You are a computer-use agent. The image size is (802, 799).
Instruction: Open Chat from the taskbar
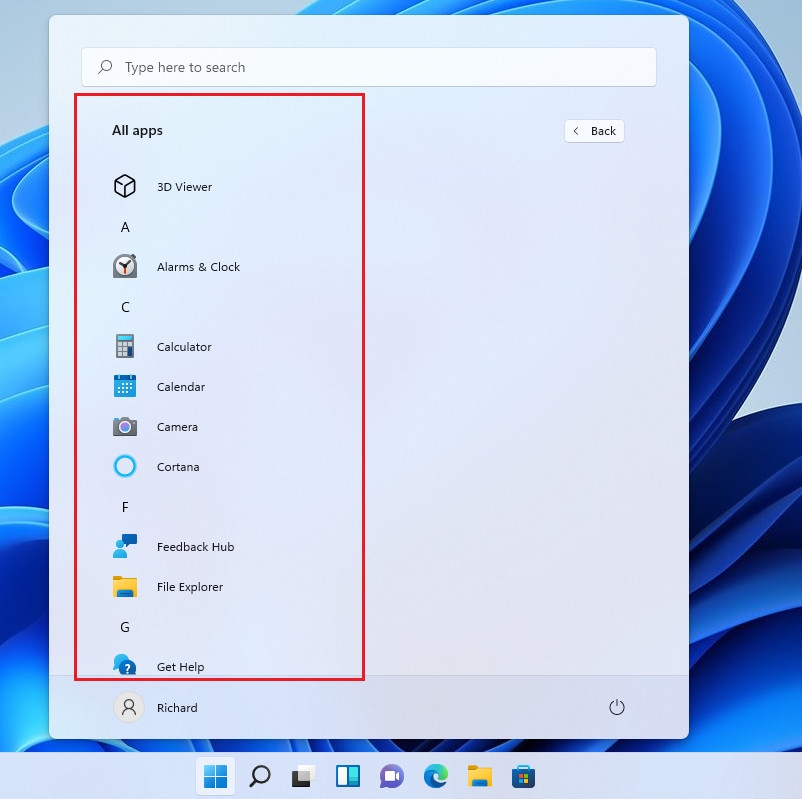(391, 776)
